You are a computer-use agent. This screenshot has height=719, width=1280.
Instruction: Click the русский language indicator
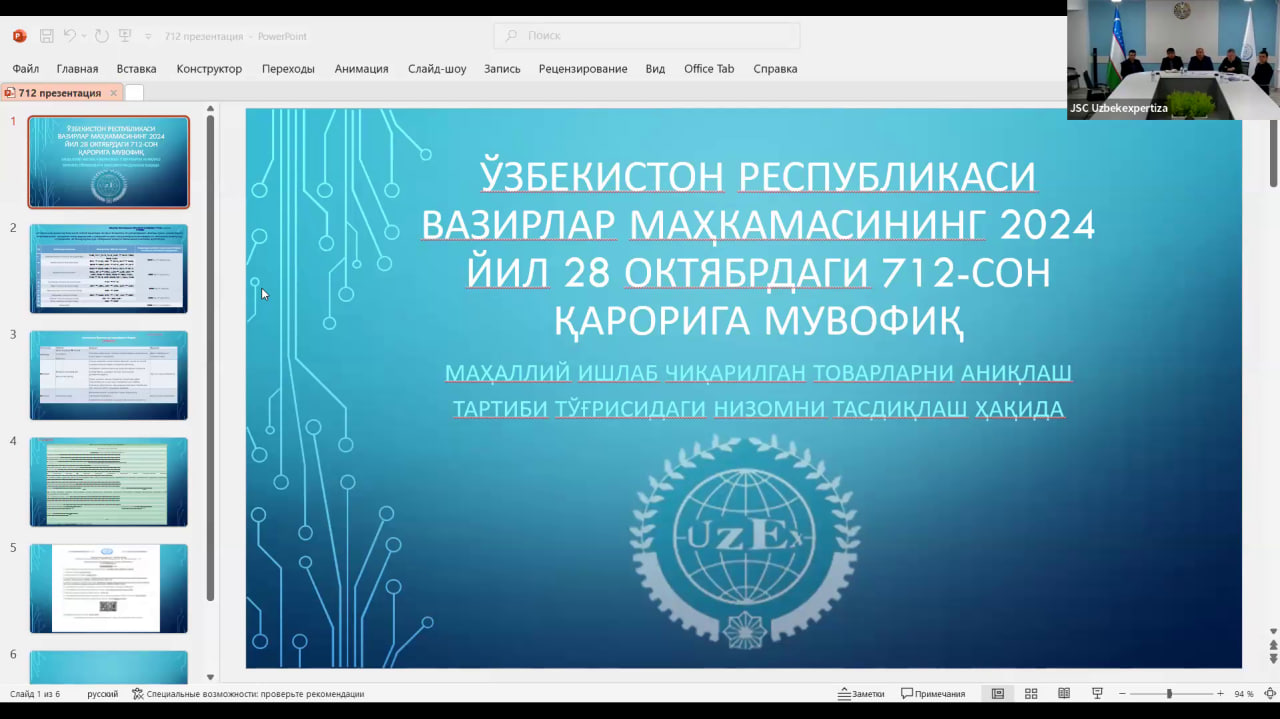(x=102, y=694)
